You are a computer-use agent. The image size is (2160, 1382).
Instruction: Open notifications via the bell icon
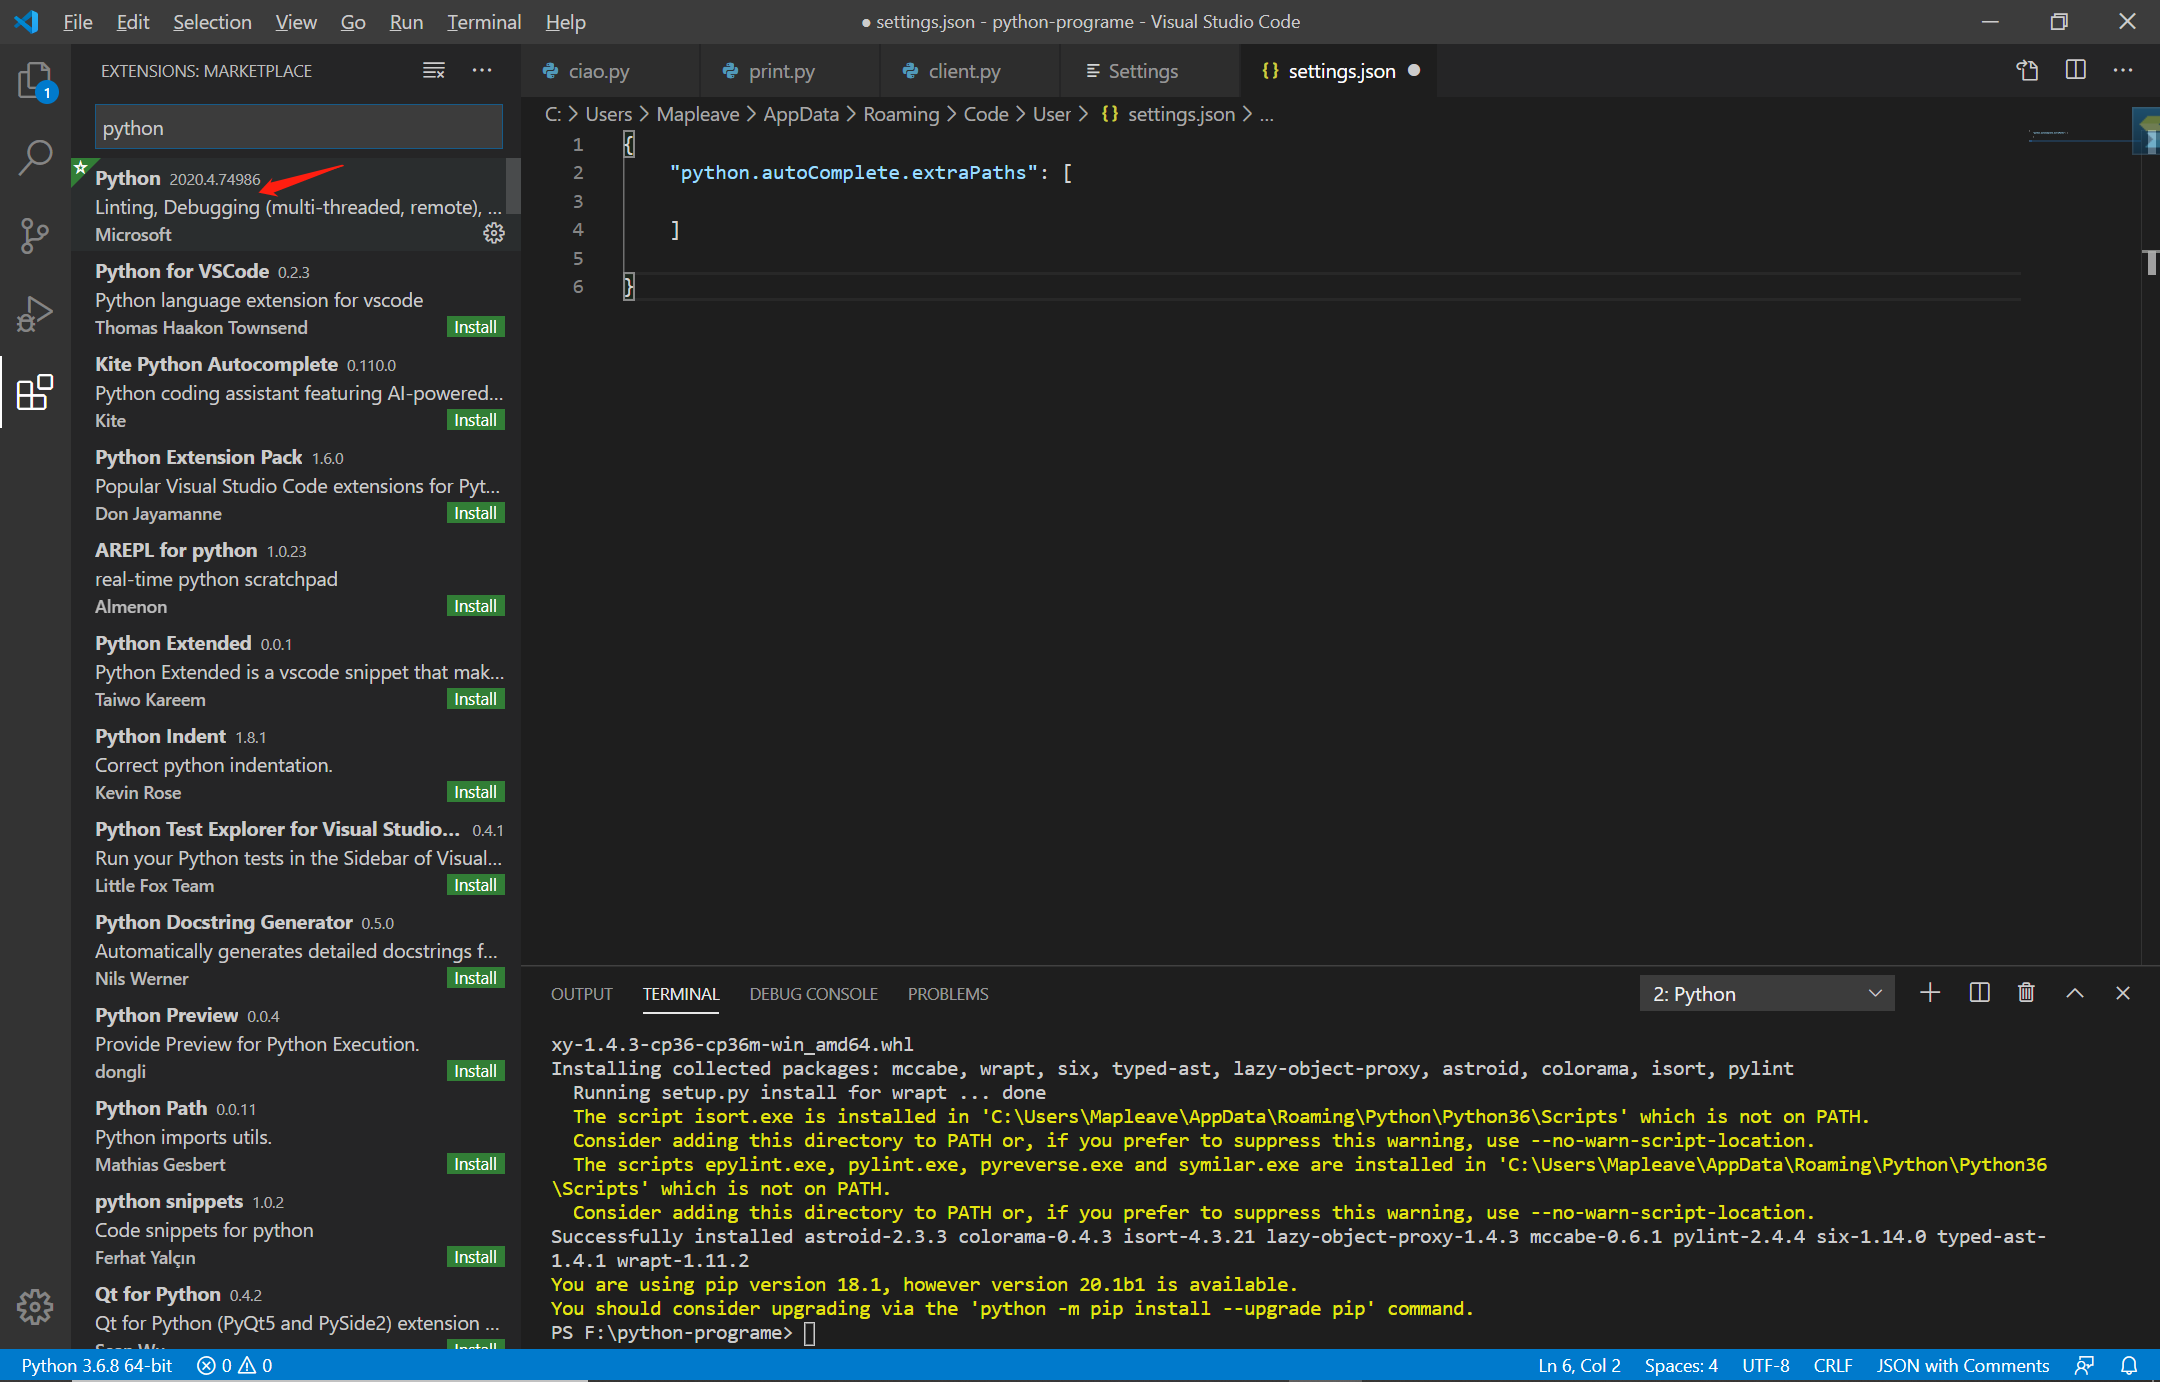click(x=2130, y=1365)
